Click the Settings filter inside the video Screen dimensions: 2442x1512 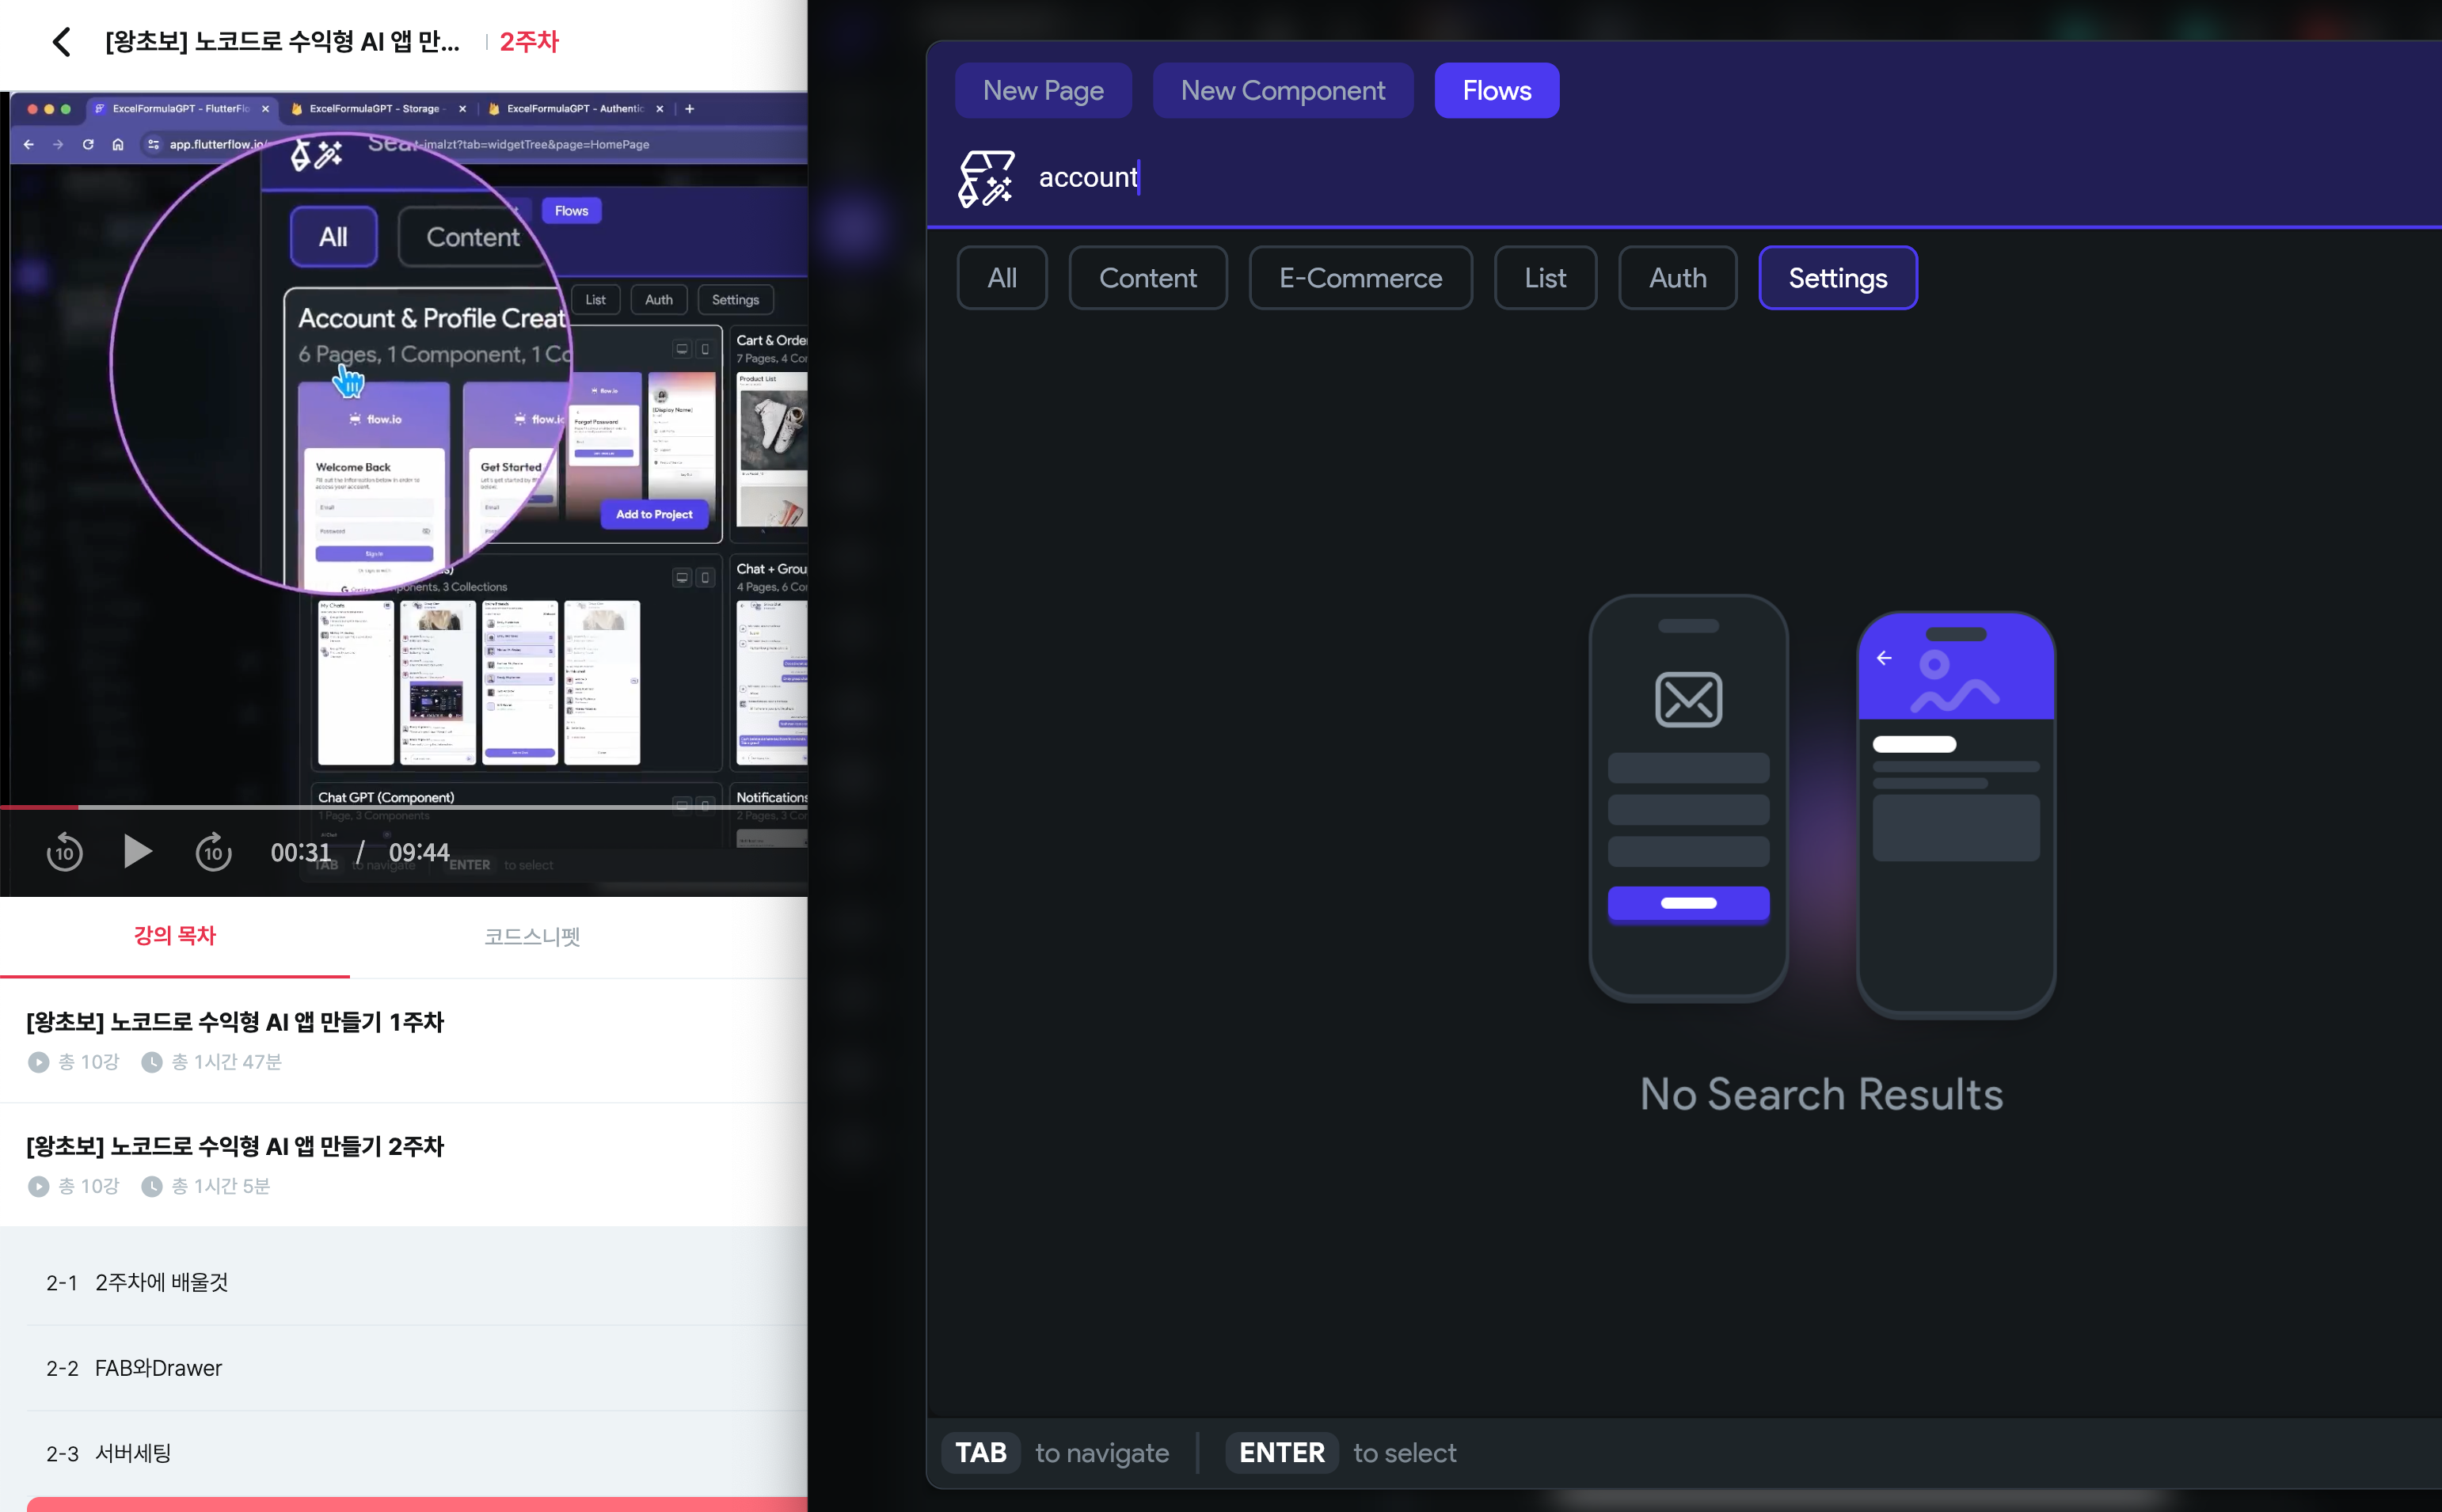[x=735, y=300]
